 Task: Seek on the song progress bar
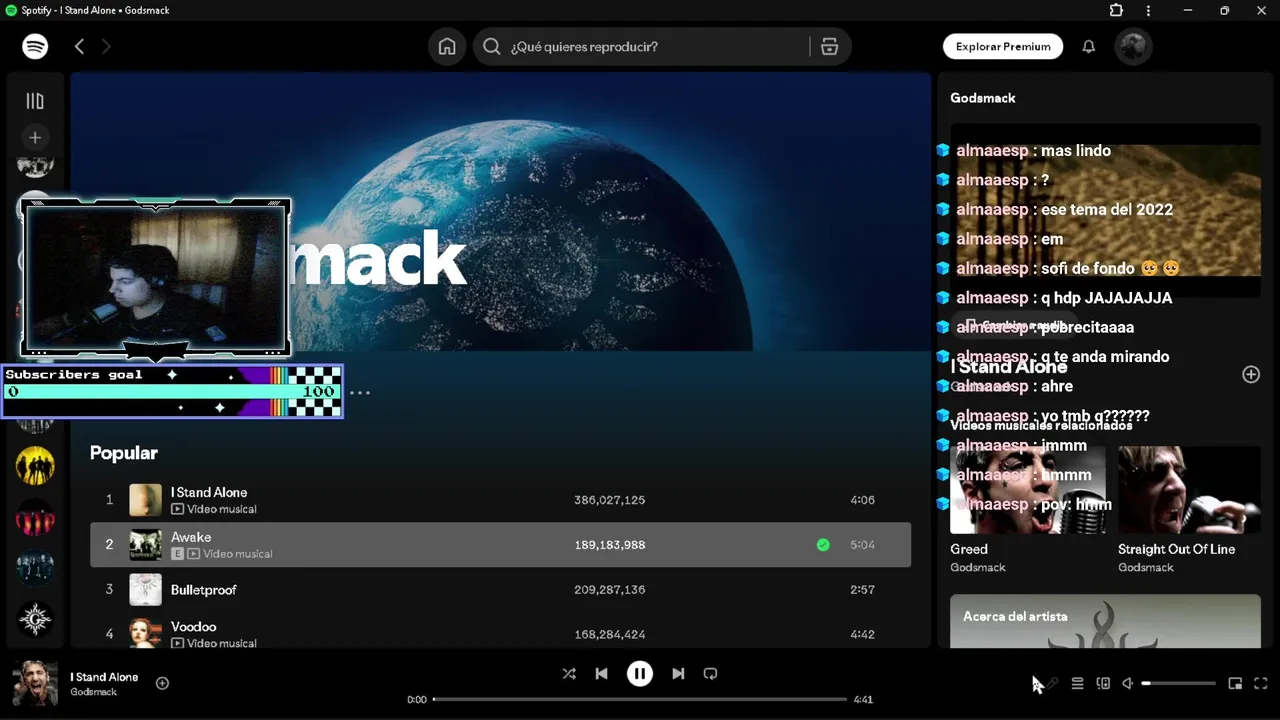tap(640, 699)
